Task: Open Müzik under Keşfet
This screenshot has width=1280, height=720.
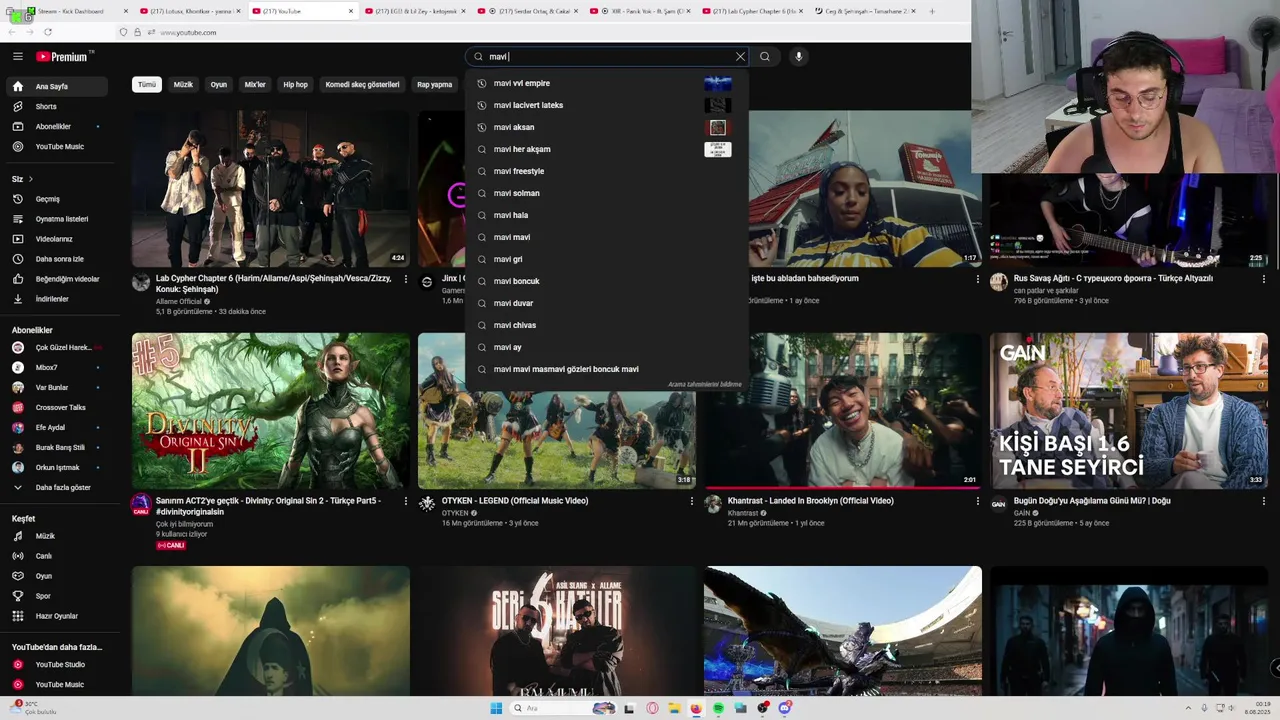Action: (x=58, y=536)
